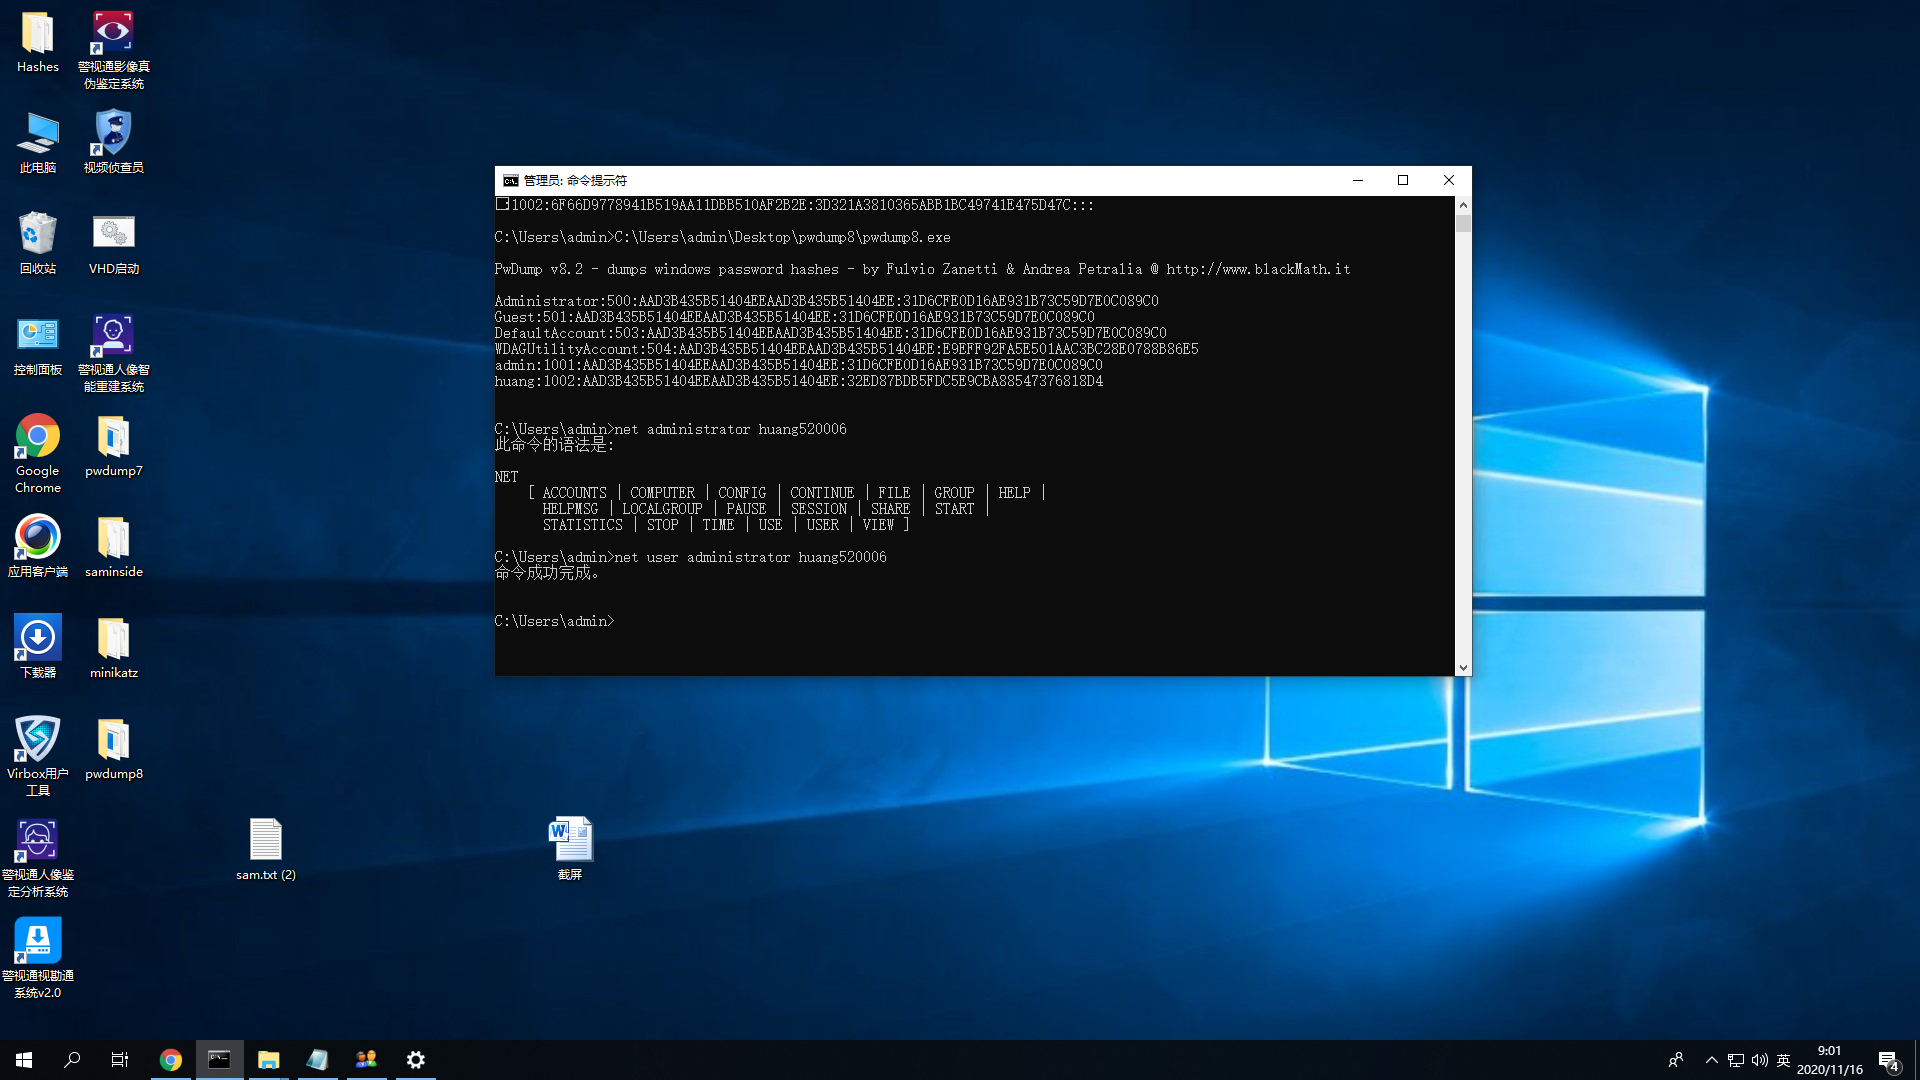Toggle the input language indicator 英
Image resolution: width=1920 pixels, height=1080 pixels.
coord(1783,1060)
